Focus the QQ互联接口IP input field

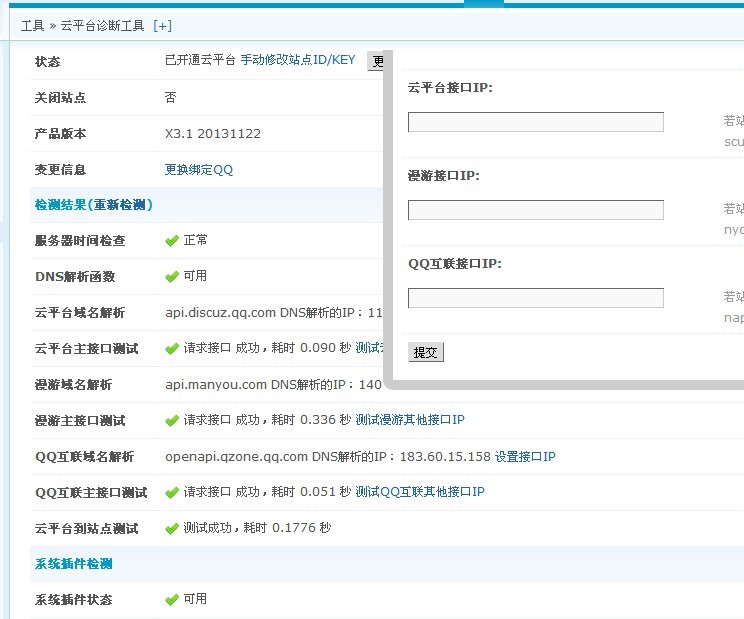tap(535, 298)
